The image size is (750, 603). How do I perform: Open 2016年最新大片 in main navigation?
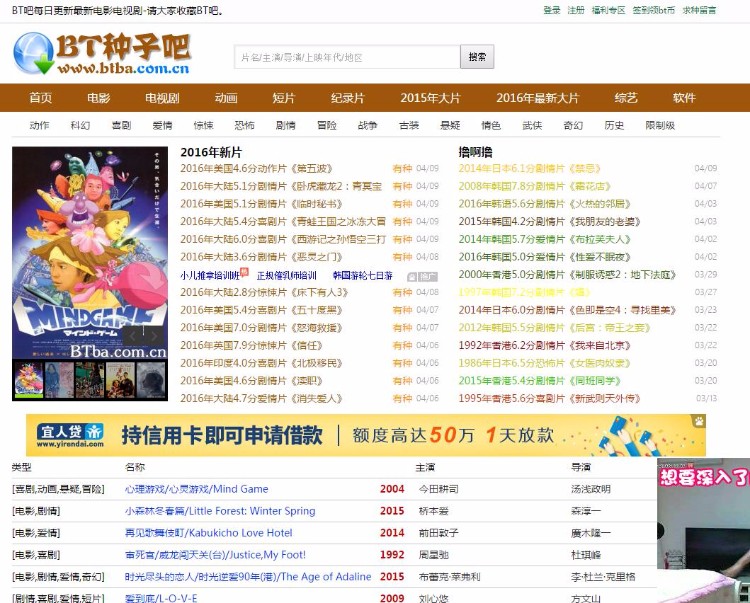tap(538, 98)
